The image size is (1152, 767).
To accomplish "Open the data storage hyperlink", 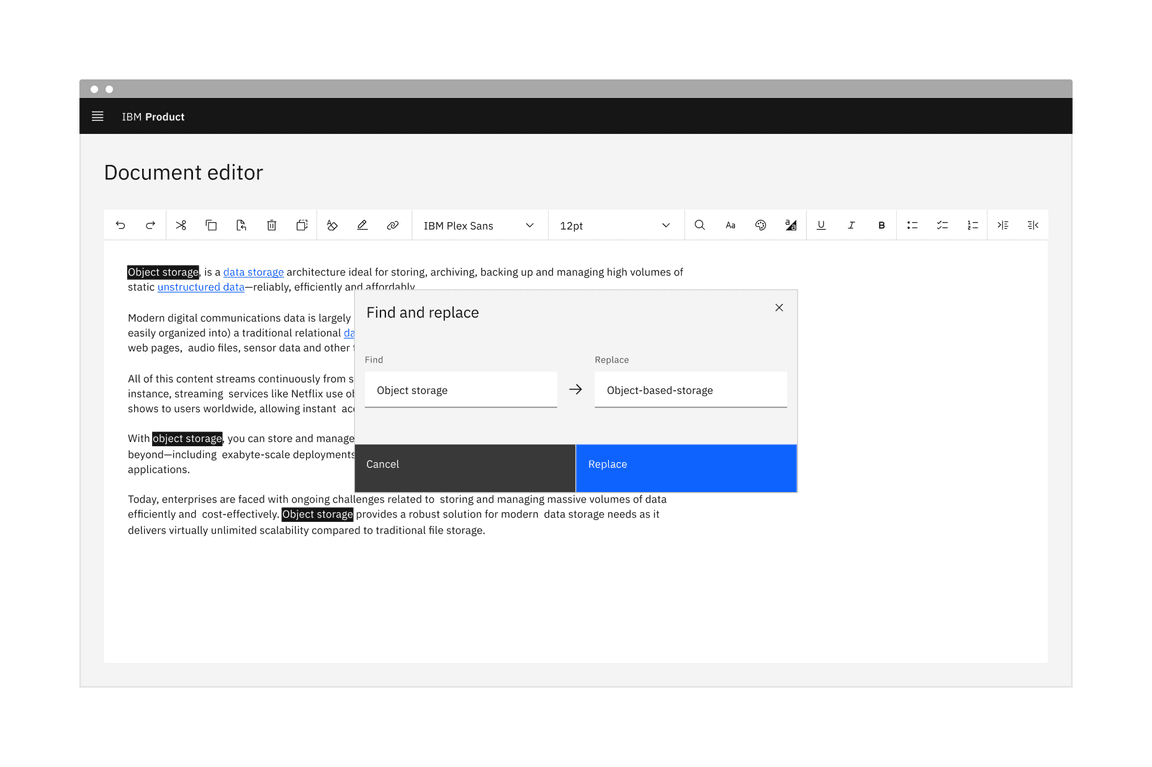I will (x=253, y=271).
